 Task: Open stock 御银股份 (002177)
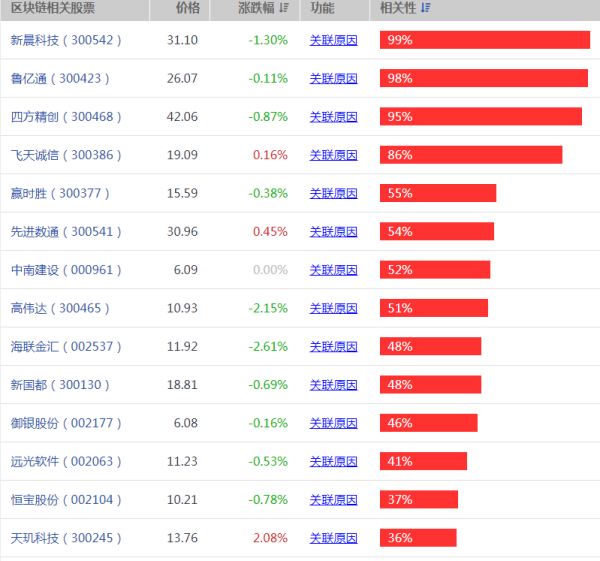point(66,423)
